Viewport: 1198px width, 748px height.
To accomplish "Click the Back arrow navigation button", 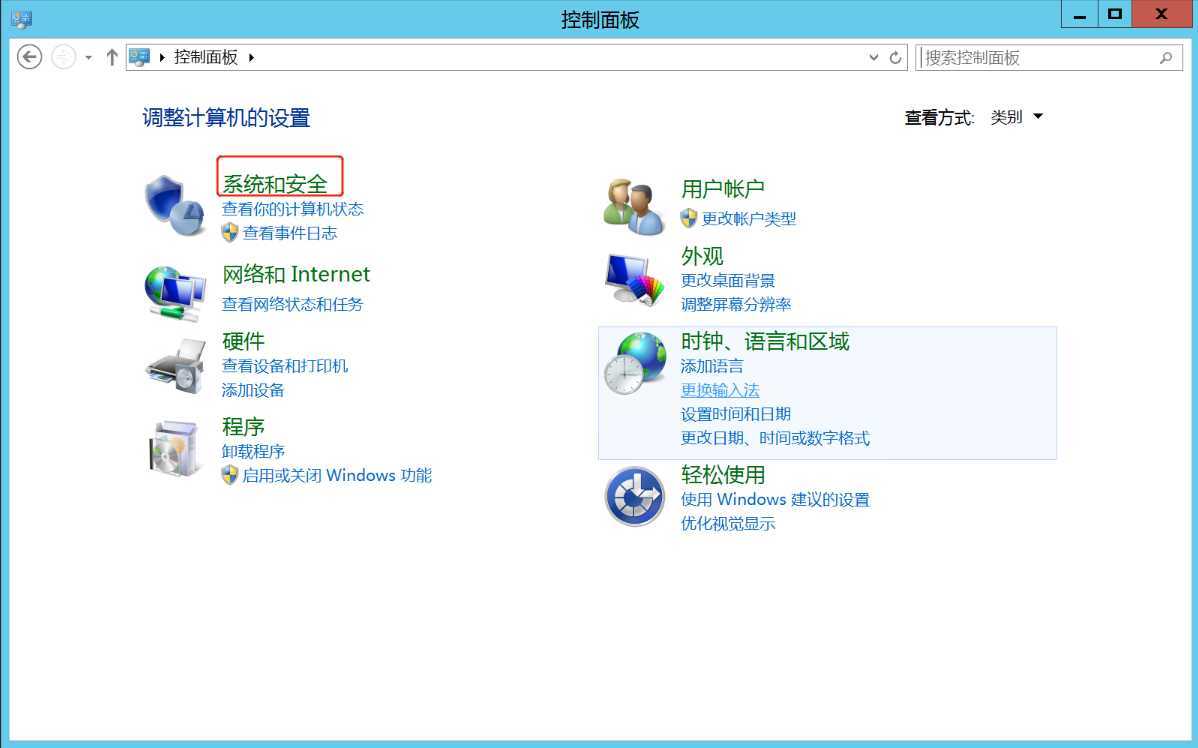I will pyautogui.click(x=29, y=57).
